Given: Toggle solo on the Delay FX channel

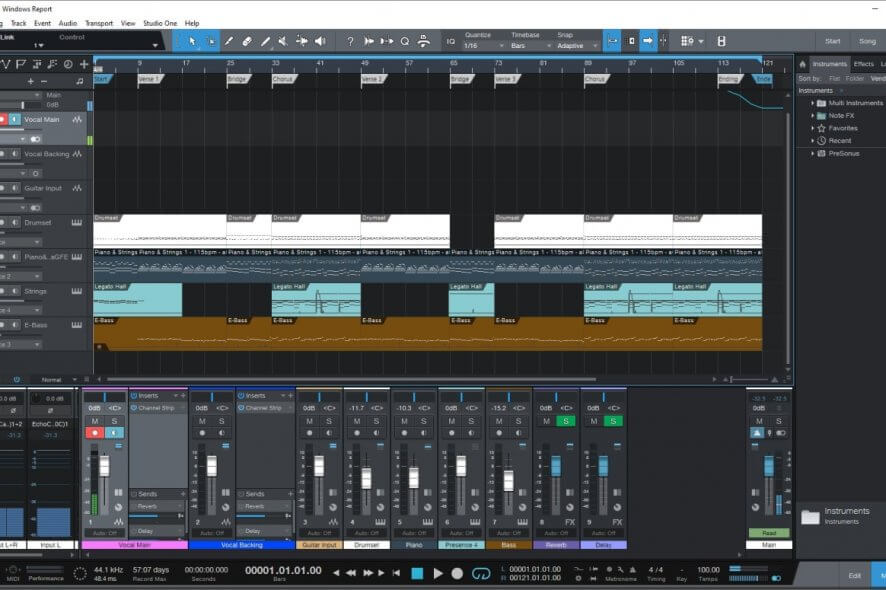Looking at the screenshot, I should (613, 421).
